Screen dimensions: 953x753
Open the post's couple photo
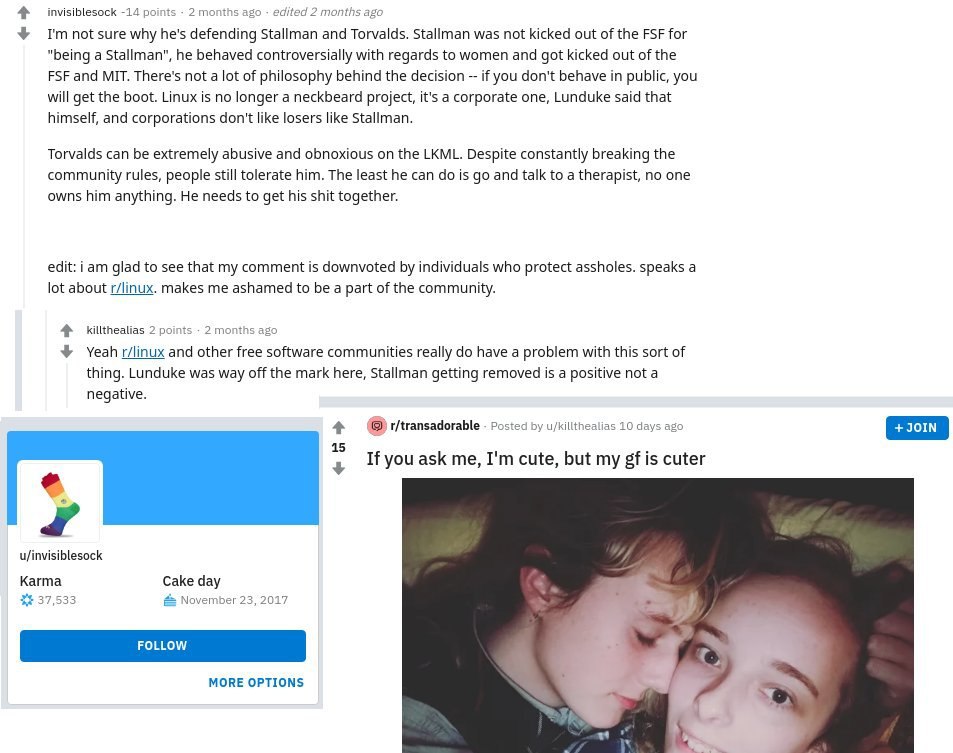click(658, 615)
